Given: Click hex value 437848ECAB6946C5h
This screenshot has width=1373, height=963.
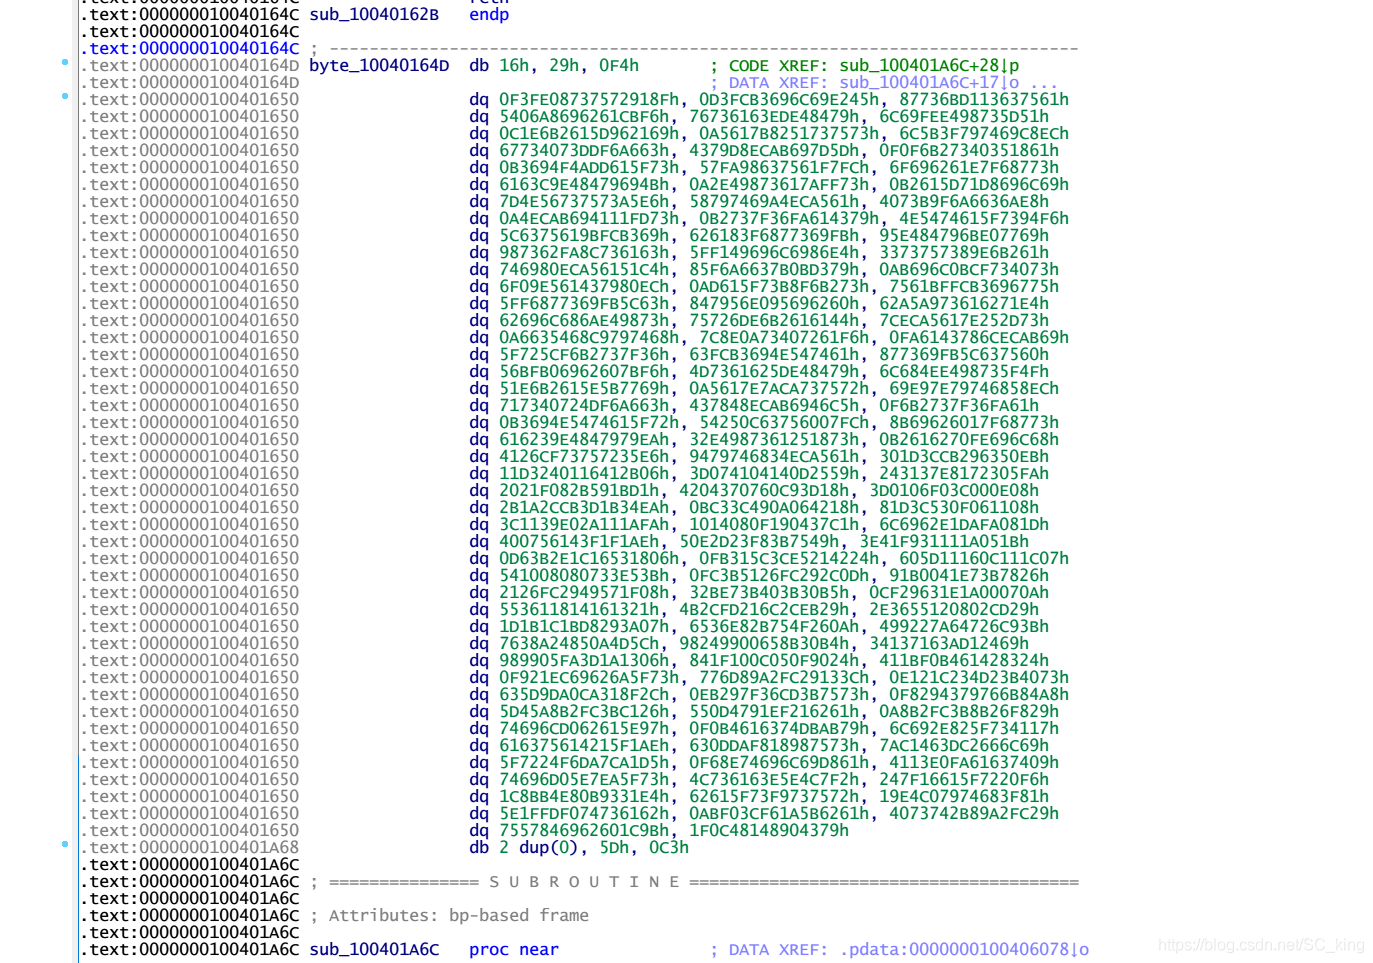Looking at the screenshot, I should click(774, 405).
